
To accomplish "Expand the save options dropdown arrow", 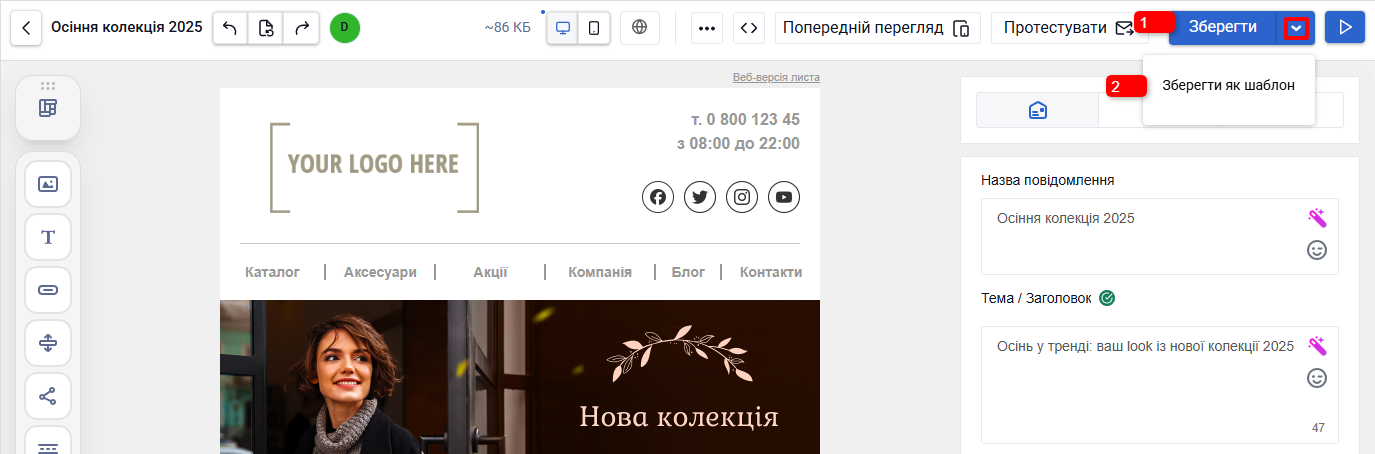I will [1296, 28].
